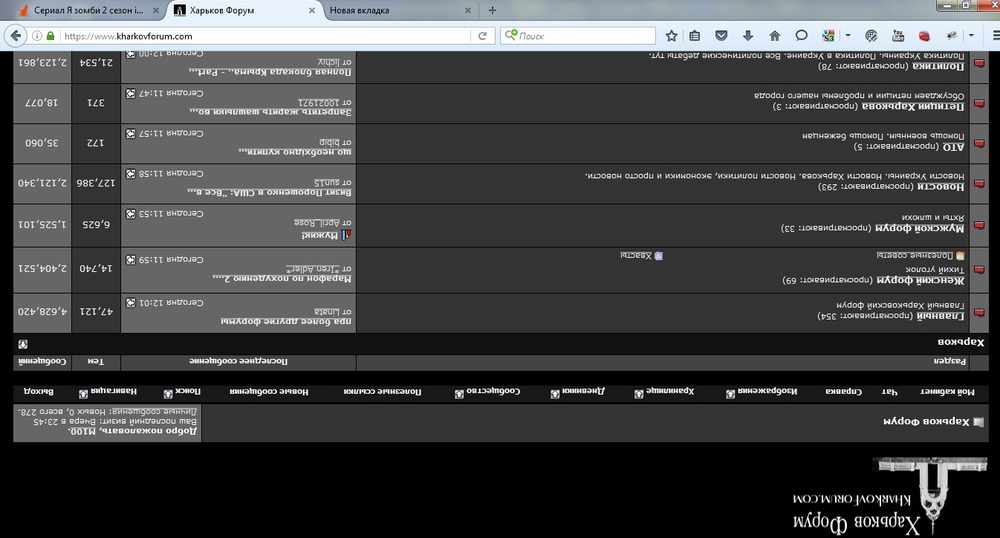Open the Петиции Харькова forum link
Viewport: 1000px width, 538px height.
[x=913, y=106]
